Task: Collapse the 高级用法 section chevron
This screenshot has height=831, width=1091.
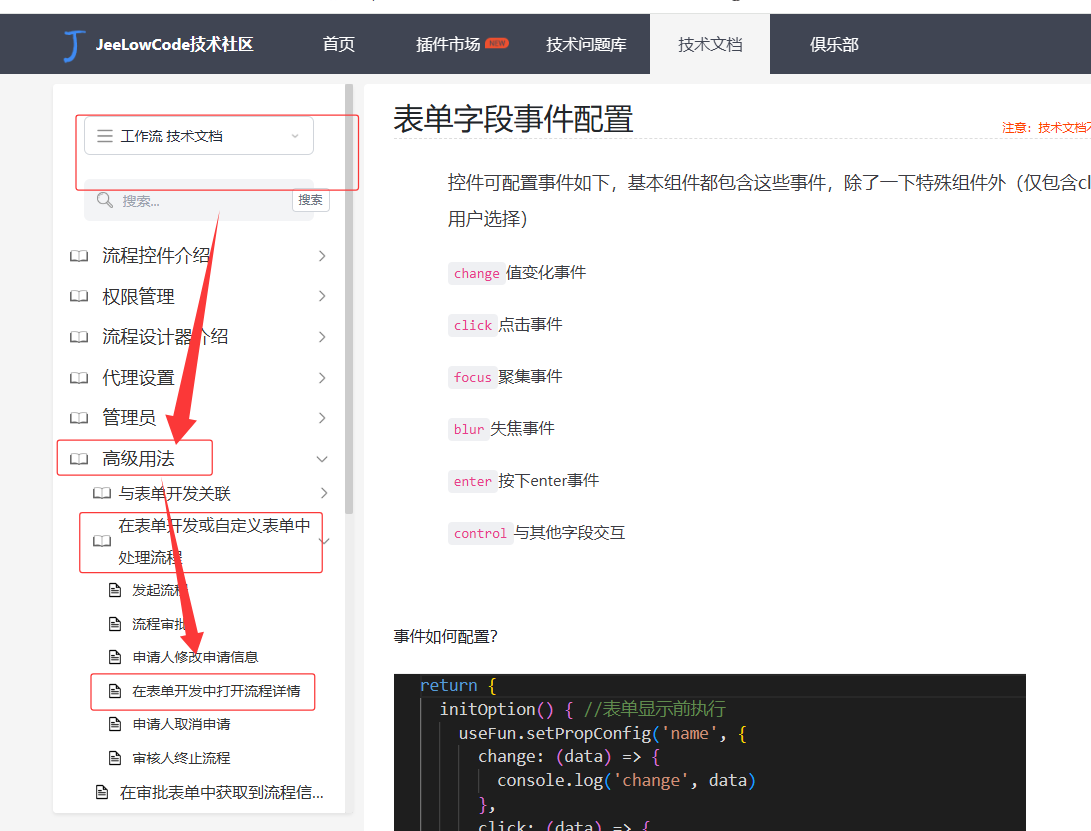Action: point(322,459)
